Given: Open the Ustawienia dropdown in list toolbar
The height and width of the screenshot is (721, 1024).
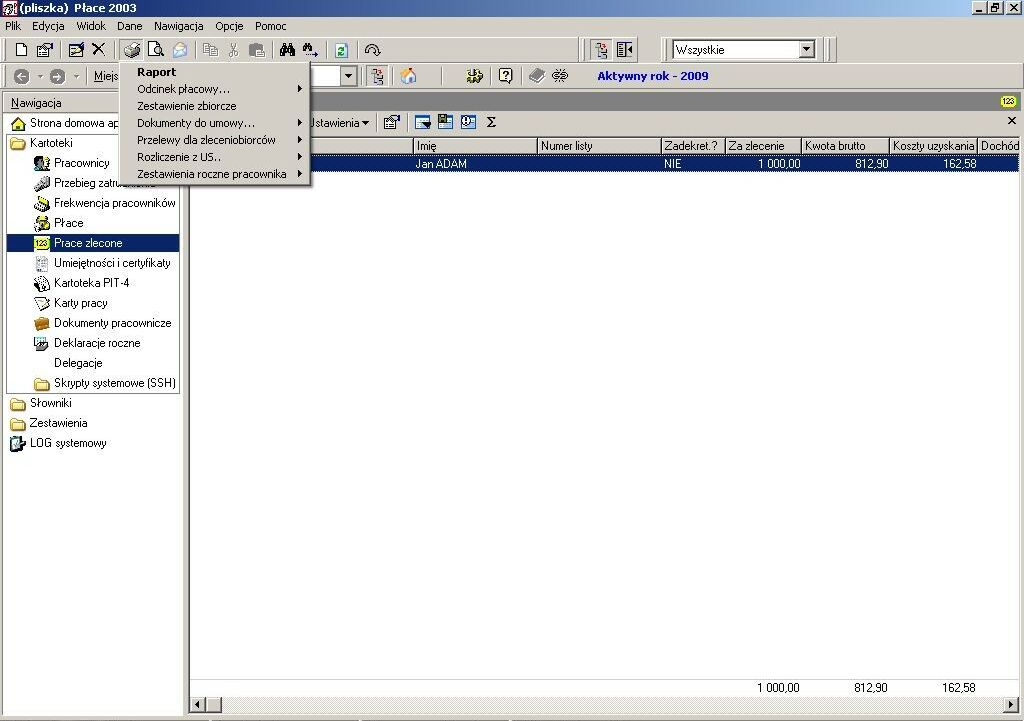Looking at the screenshot, I should [340, 123].
